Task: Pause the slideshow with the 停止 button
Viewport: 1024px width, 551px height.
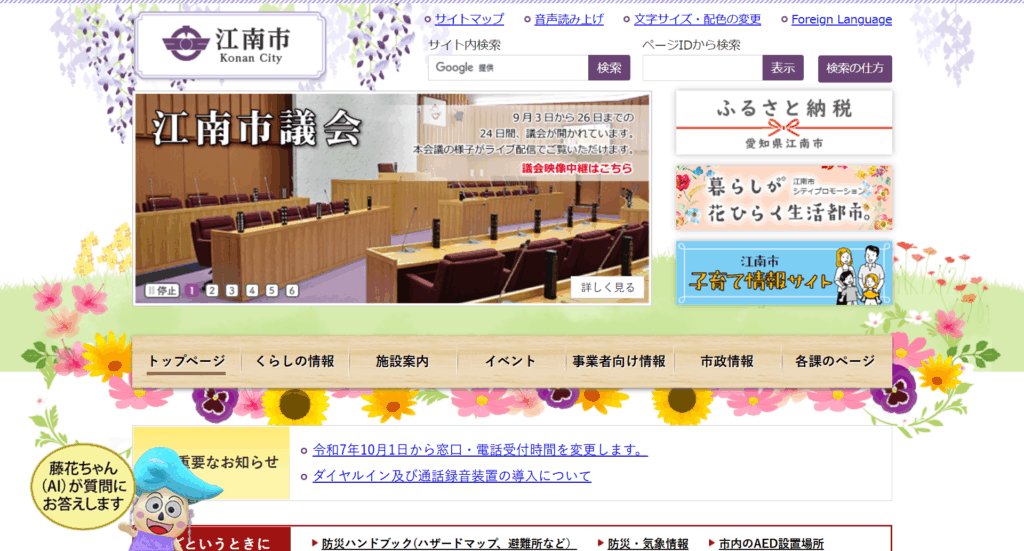Action: 162,291
